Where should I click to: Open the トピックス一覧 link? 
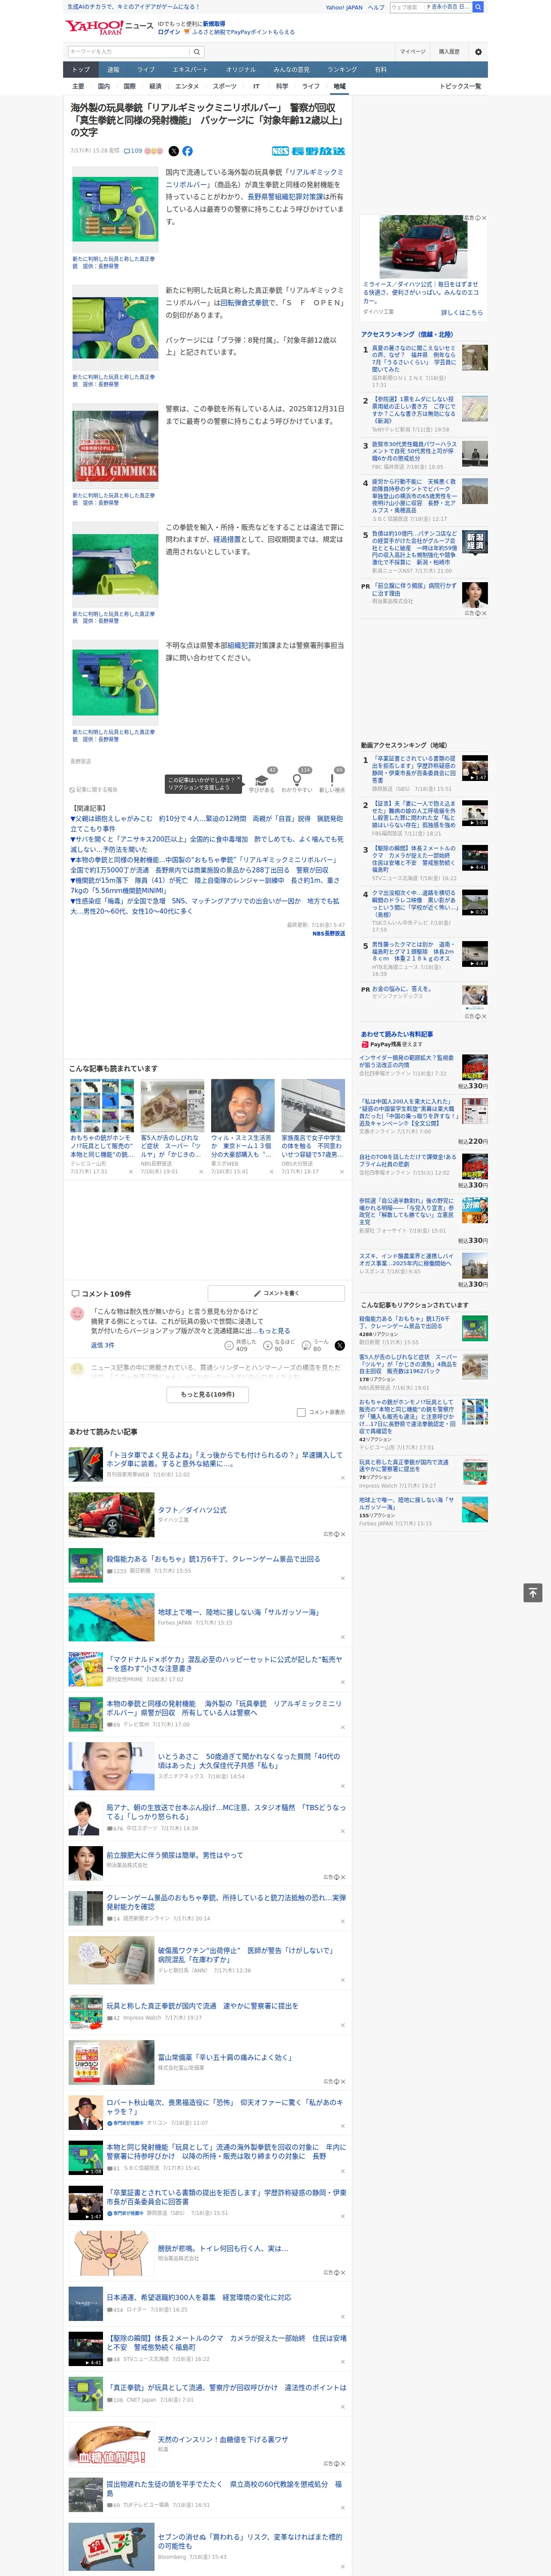point(460,86)
